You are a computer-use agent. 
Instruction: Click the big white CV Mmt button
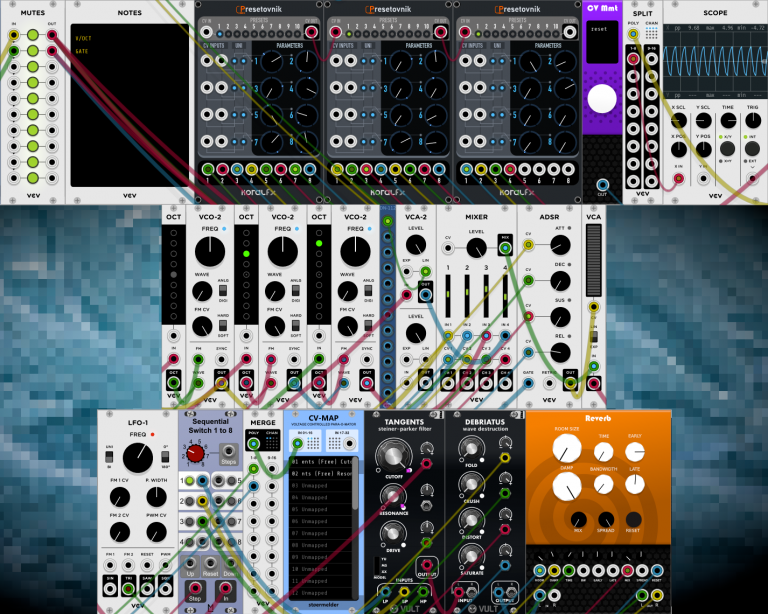[x=602, y=98]
